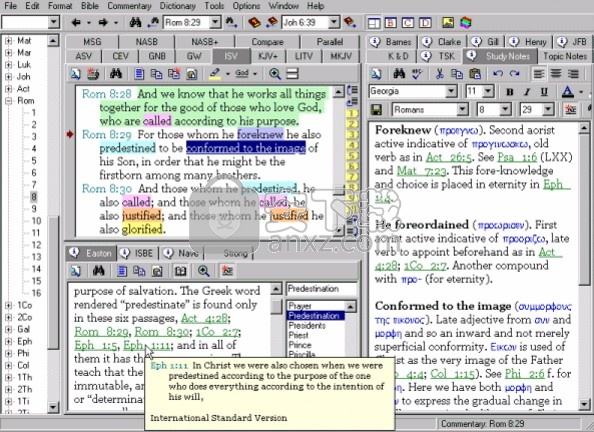Screen dimensions: 594x432
Task: Toggle the split horizontal bars icon in Bible toolbar
Action: [x=292, y=74]
